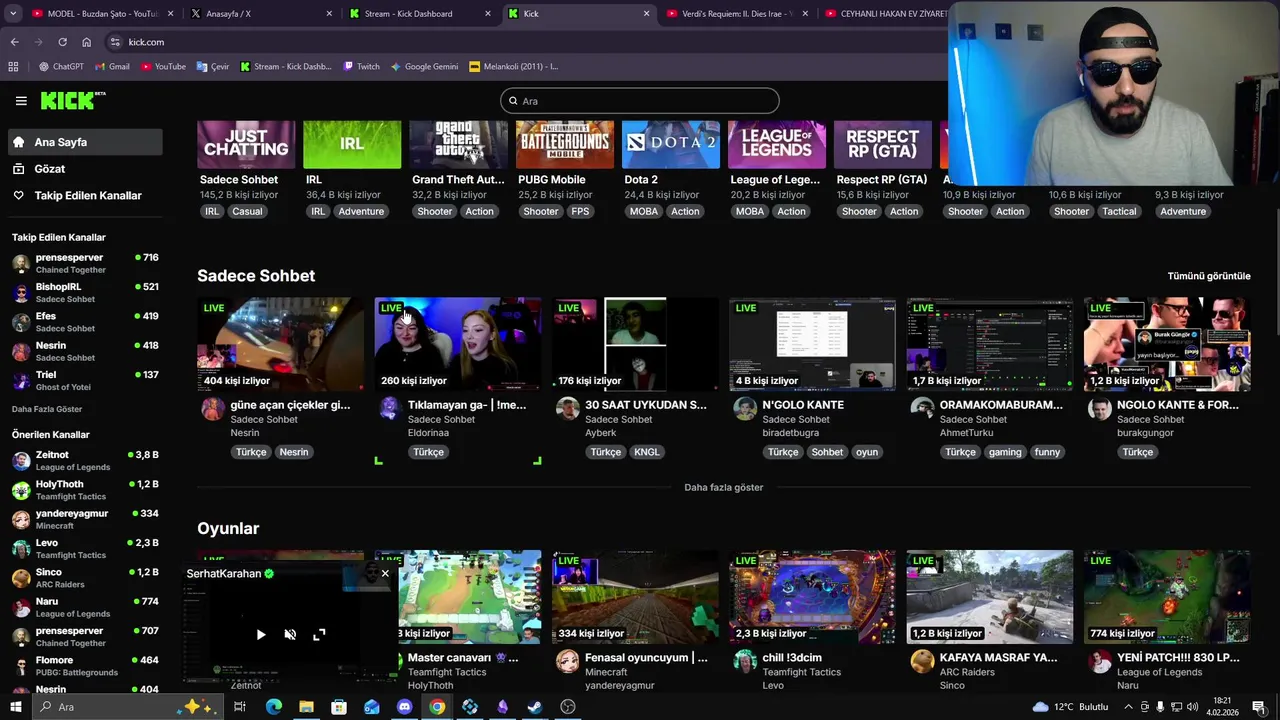Open Gözat in sidebar

pyautogui.click(x=85, y=169)
